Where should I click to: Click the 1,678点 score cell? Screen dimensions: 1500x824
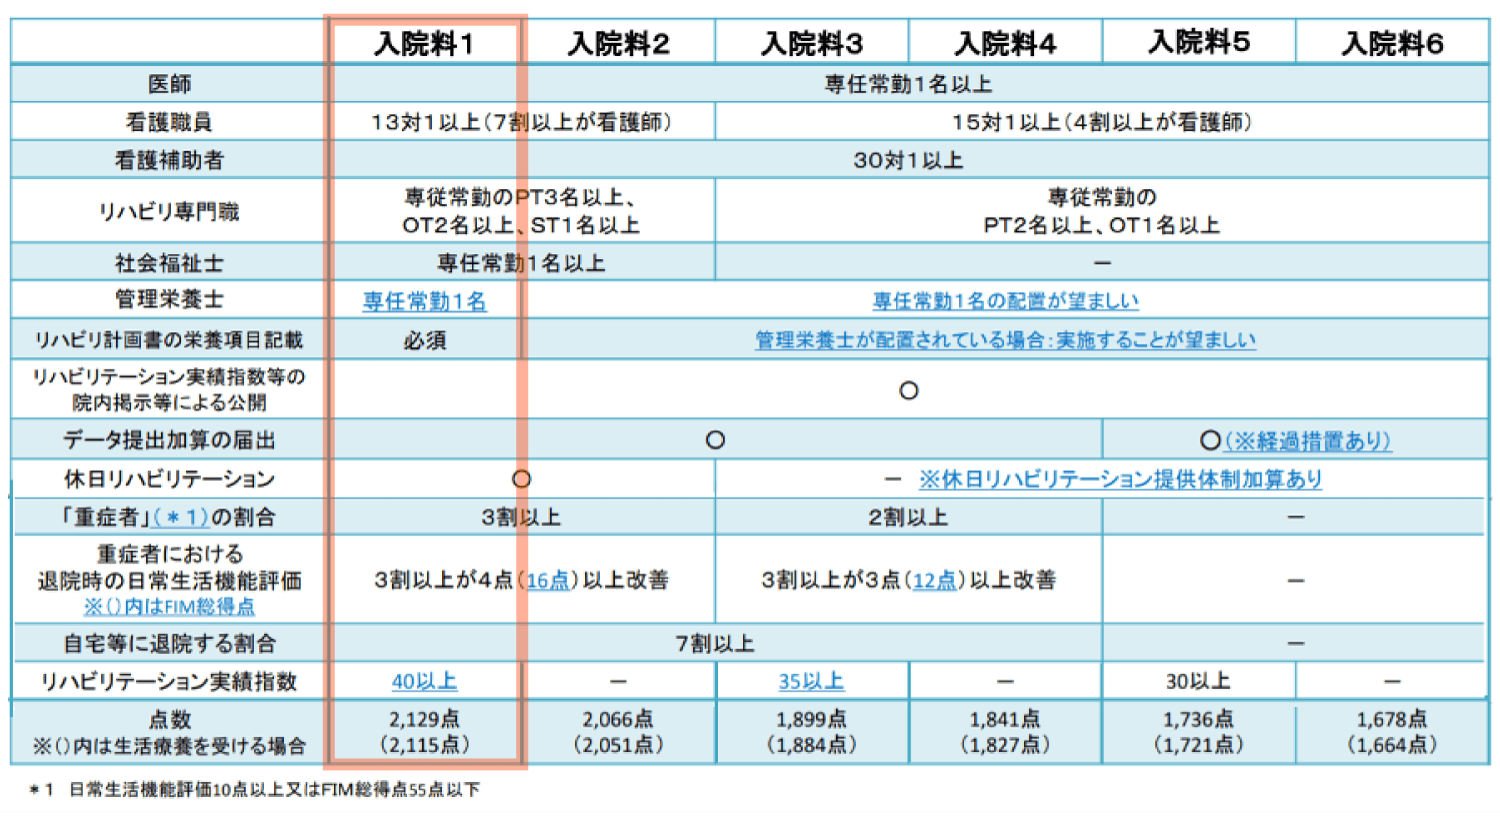tap(1392, 731)
